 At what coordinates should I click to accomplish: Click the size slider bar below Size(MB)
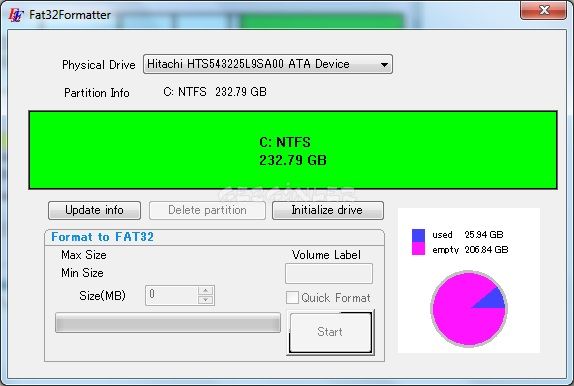click(168, 323)
